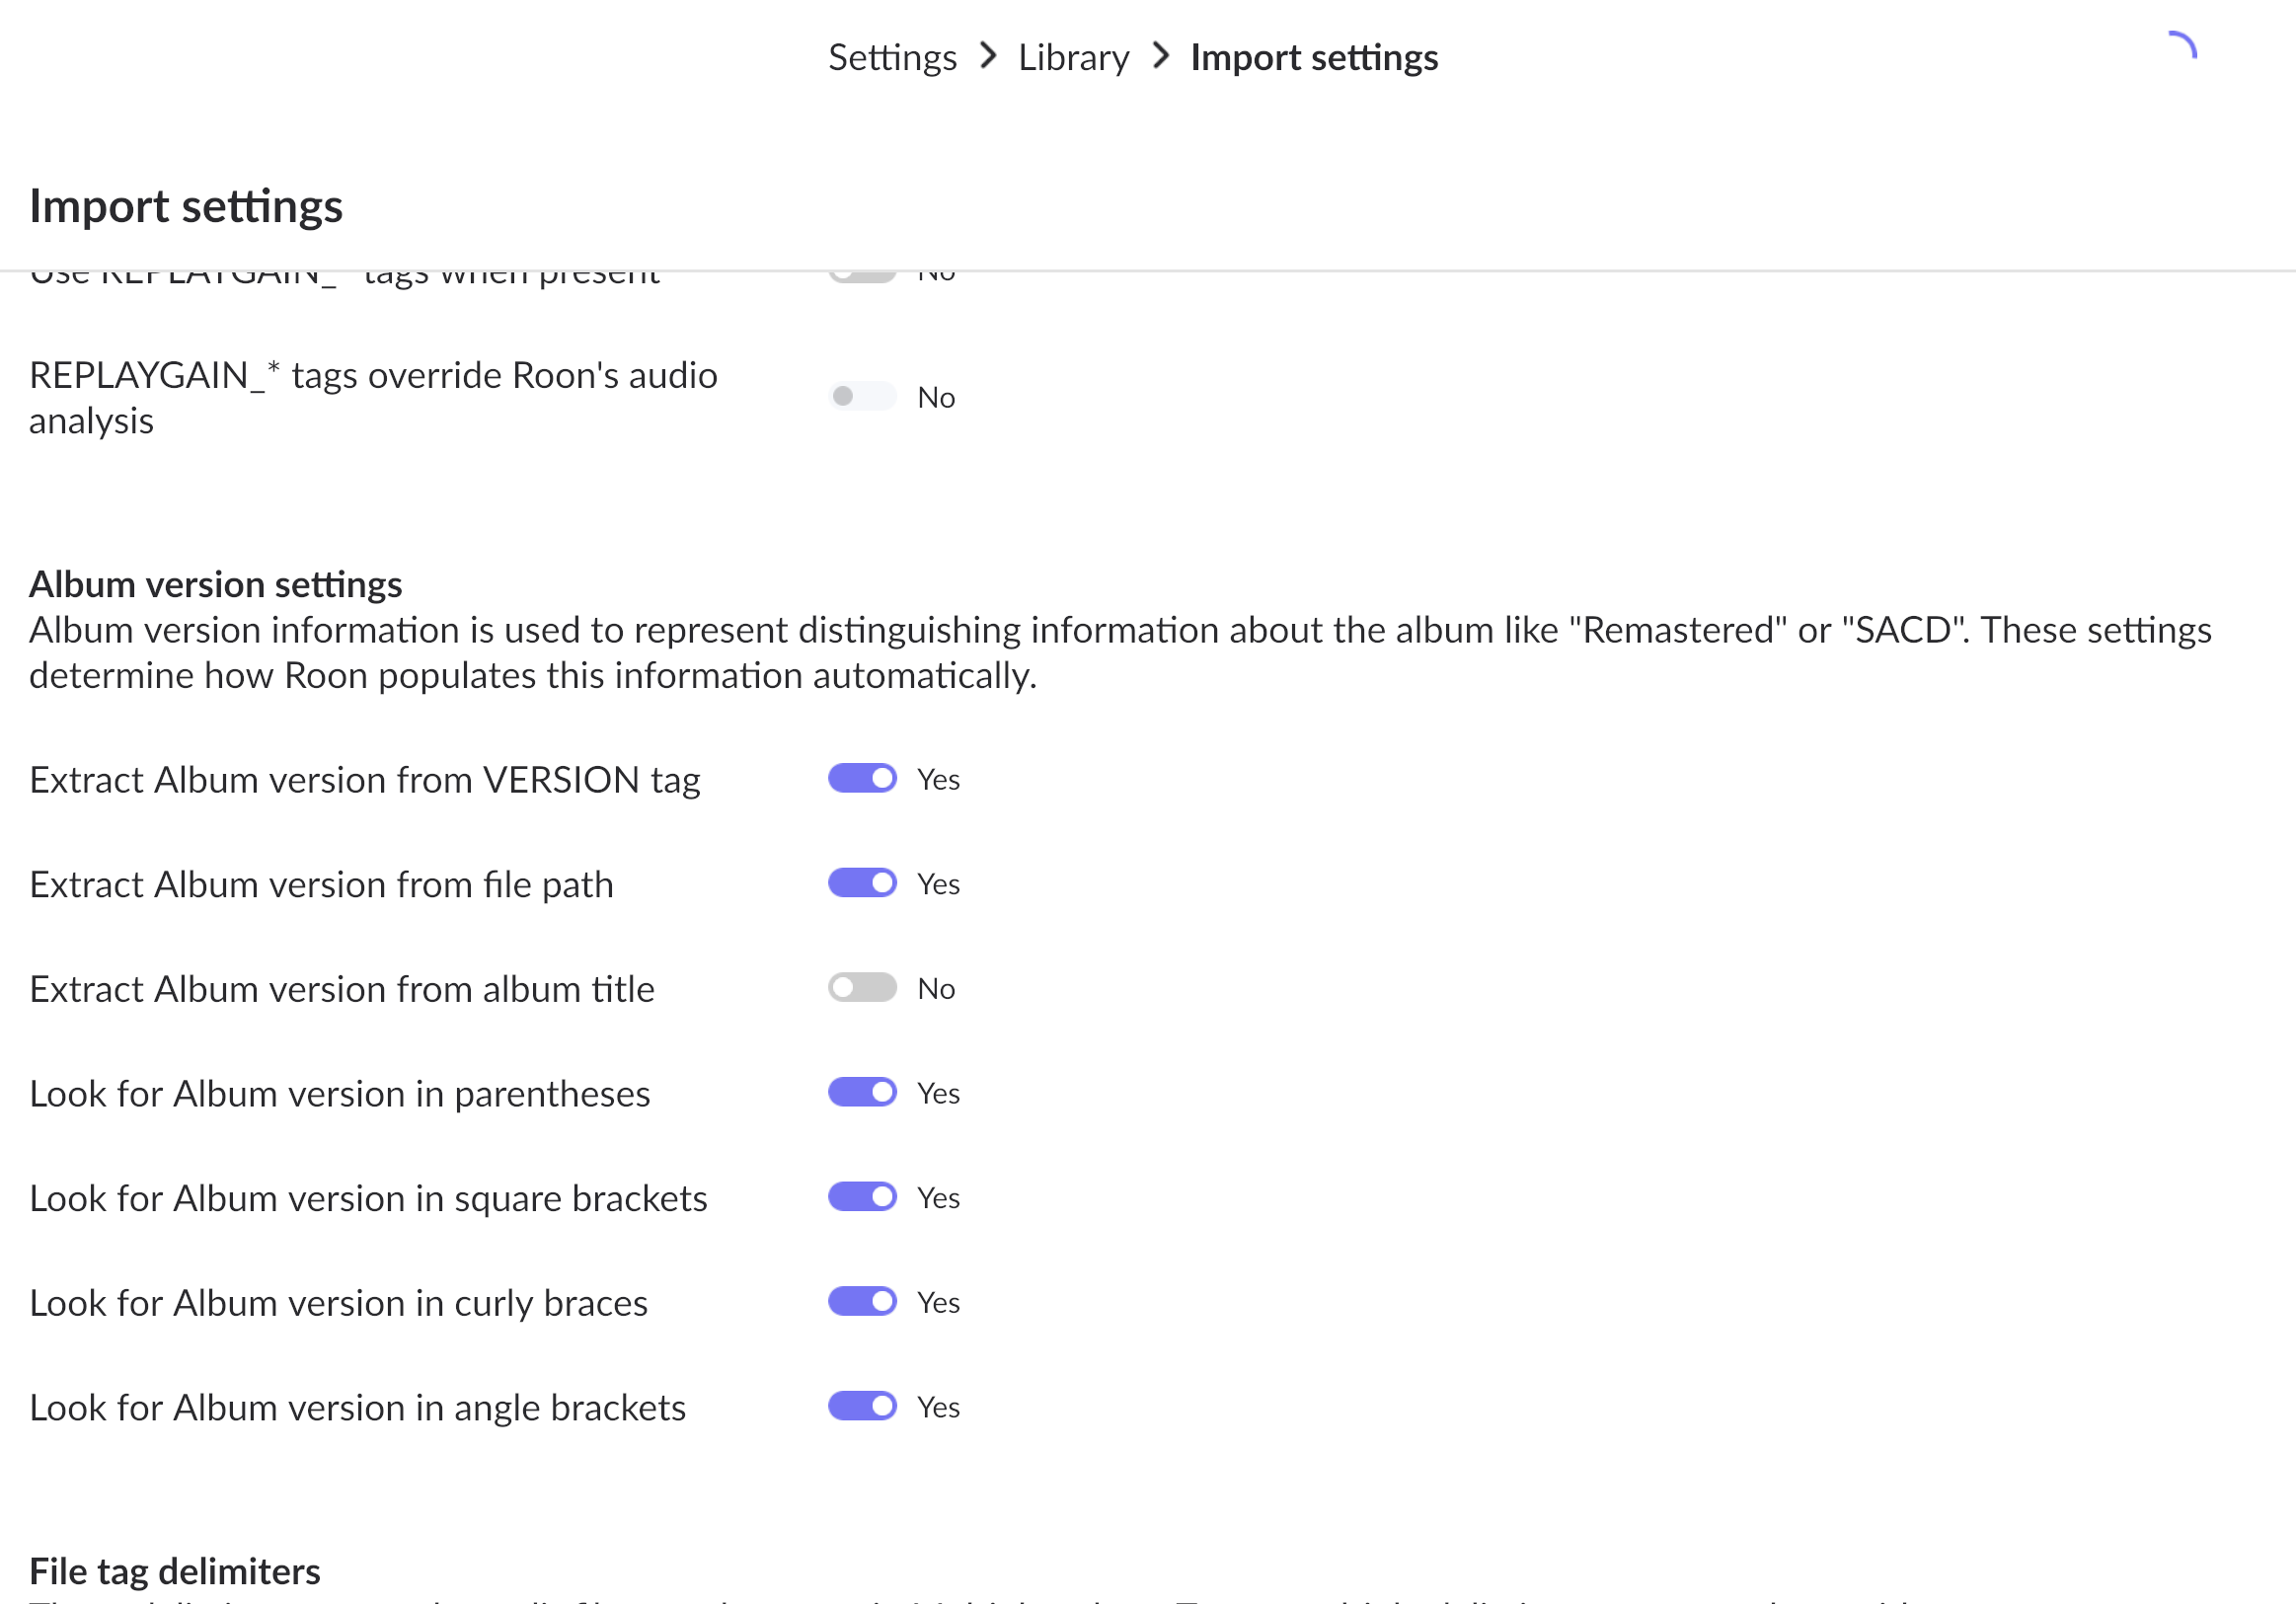Open Library in the breadcrumb trail
The width and height of the screenshot is (2296, 1604).
click(1073, 57)
